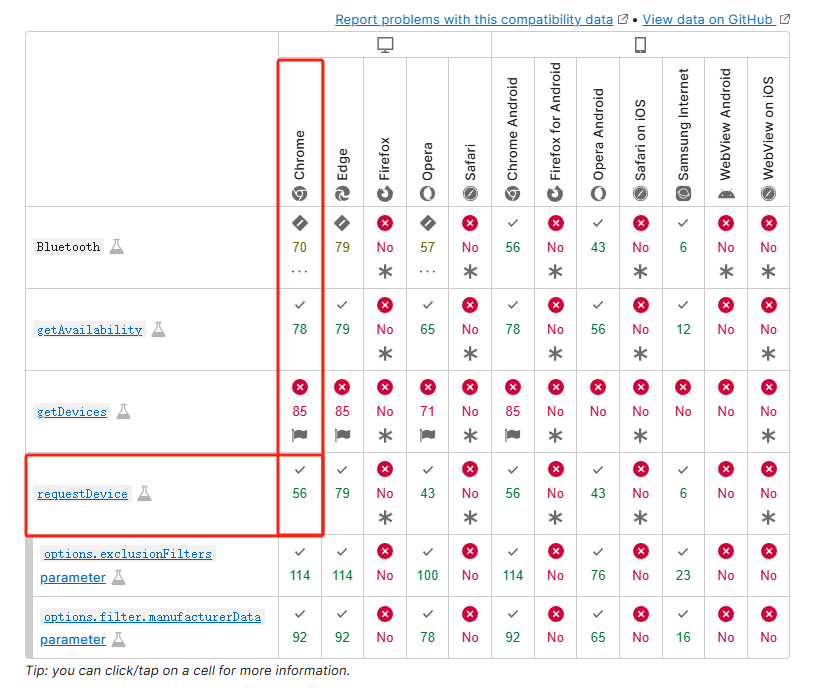Viewport: 820px width, 689px height.
Task: Click the flask icon next to getAvailability
Action: [157, 327]
